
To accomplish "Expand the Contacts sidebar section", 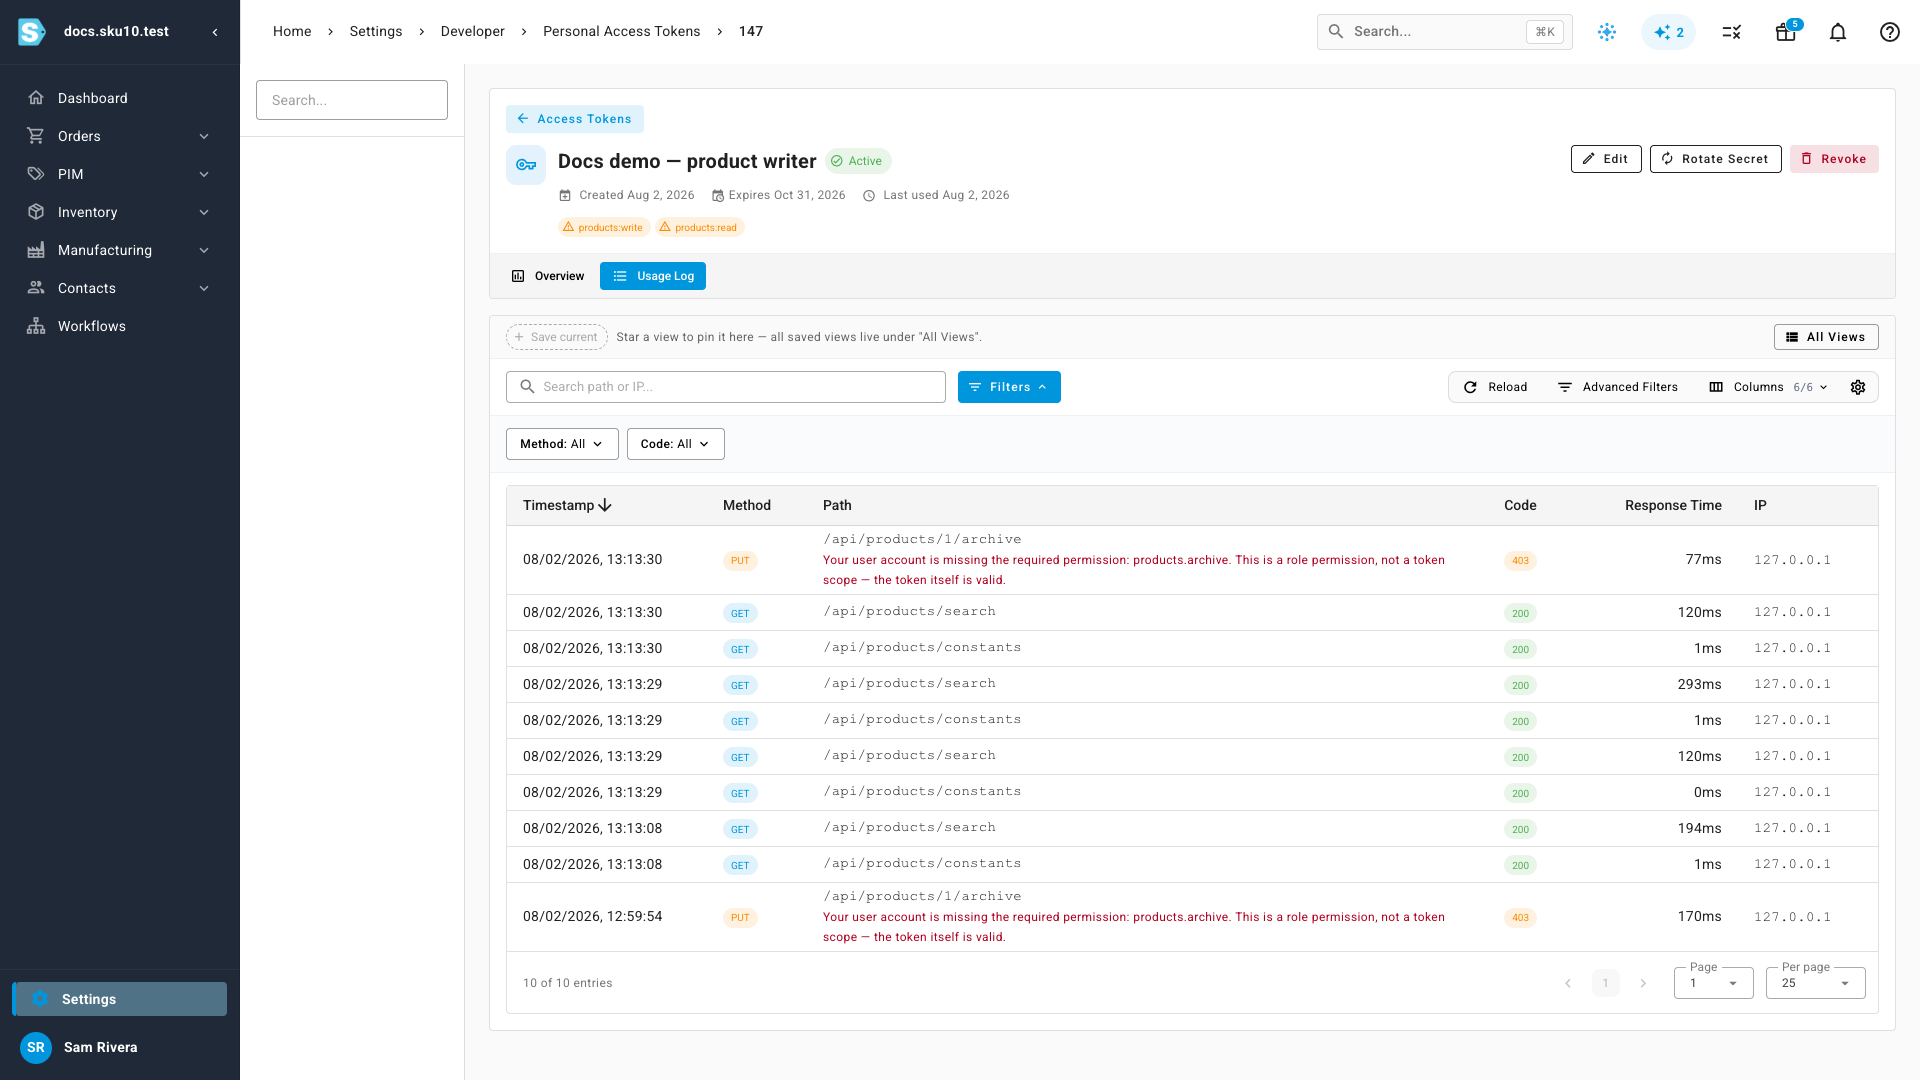I will pos(120,288).
